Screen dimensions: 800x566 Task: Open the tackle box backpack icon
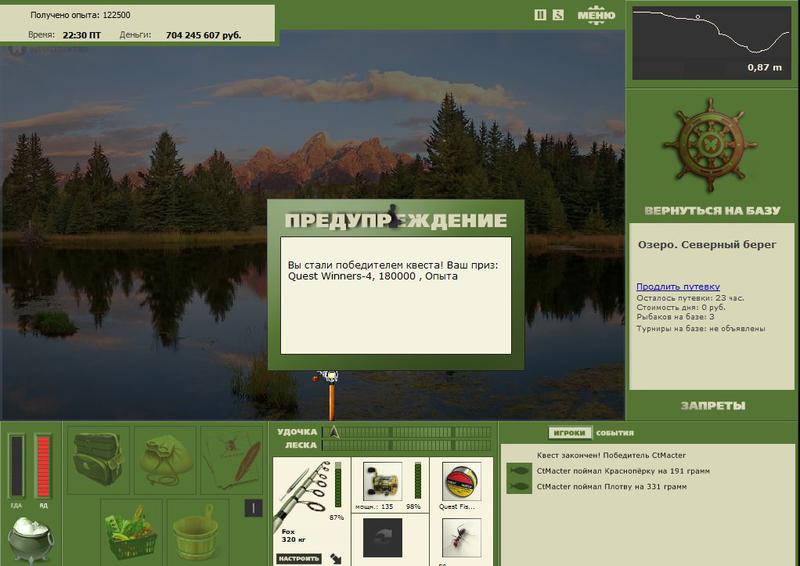coord(98,460)
